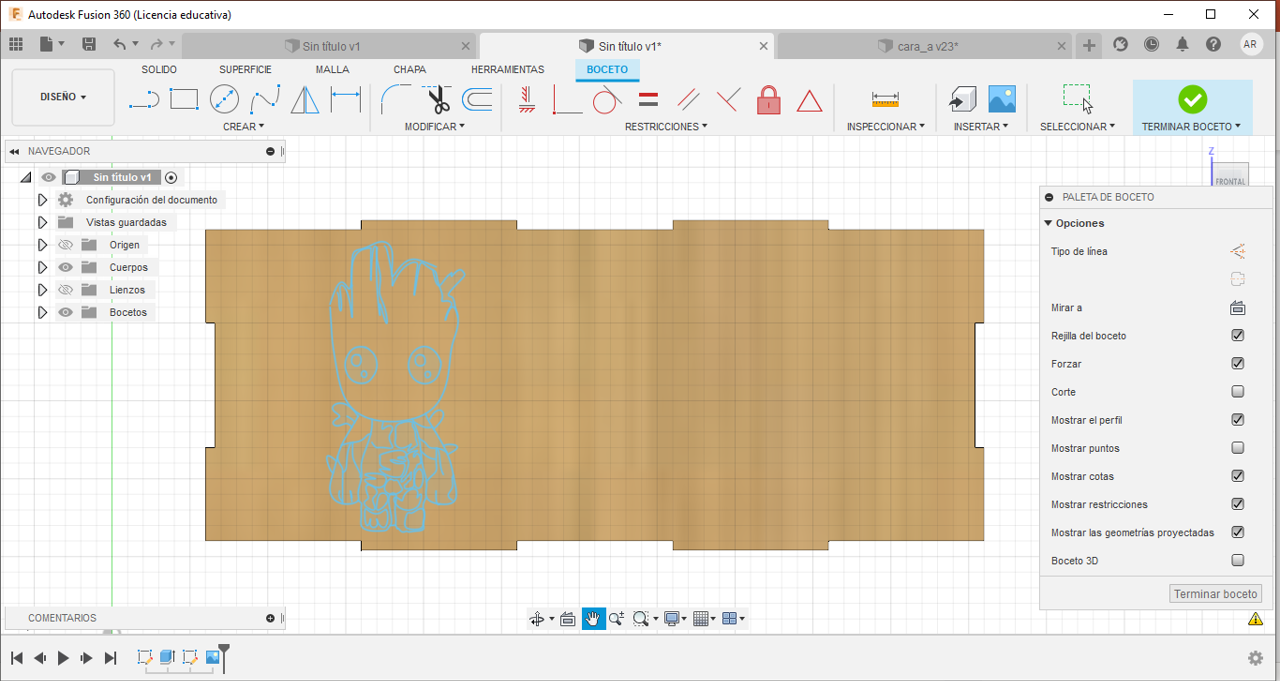Click the Insert derive icon
Viewport: 1280px width, 681px height.
click(x=962, y=99)
